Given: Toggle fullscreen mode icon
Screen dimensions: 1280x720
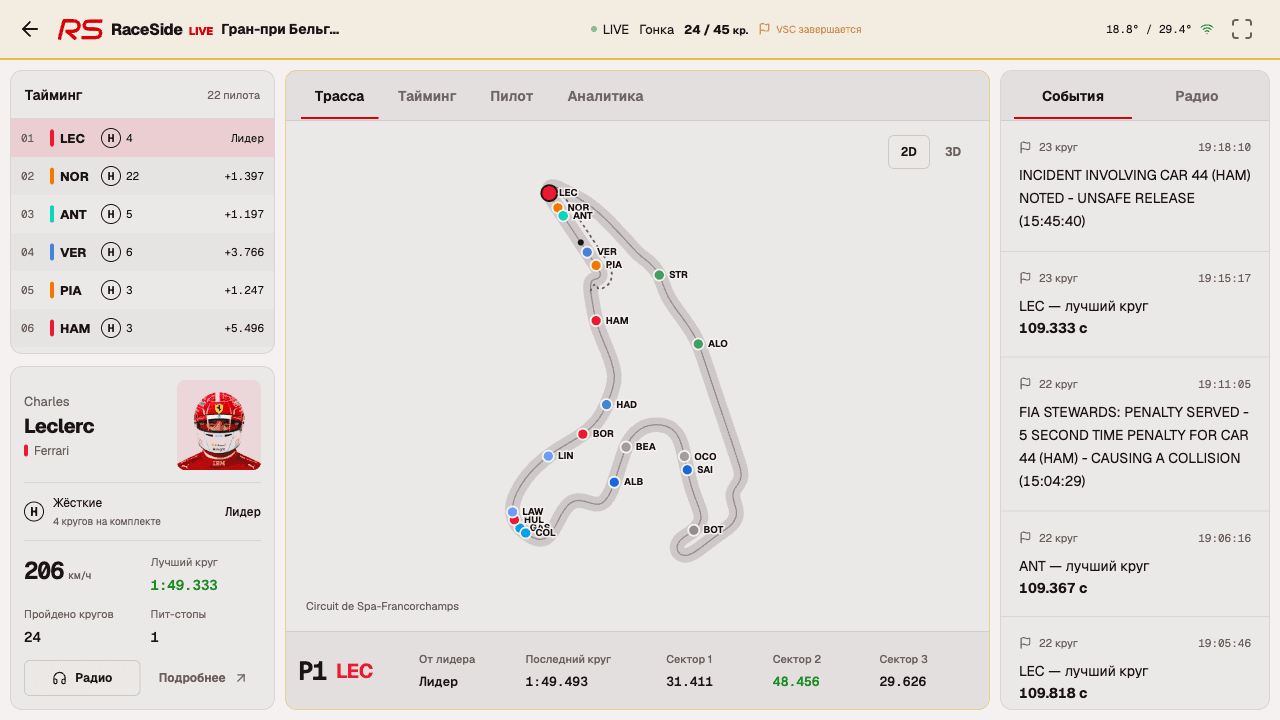Looking at the screenshot, I should tap(1242, 29).
